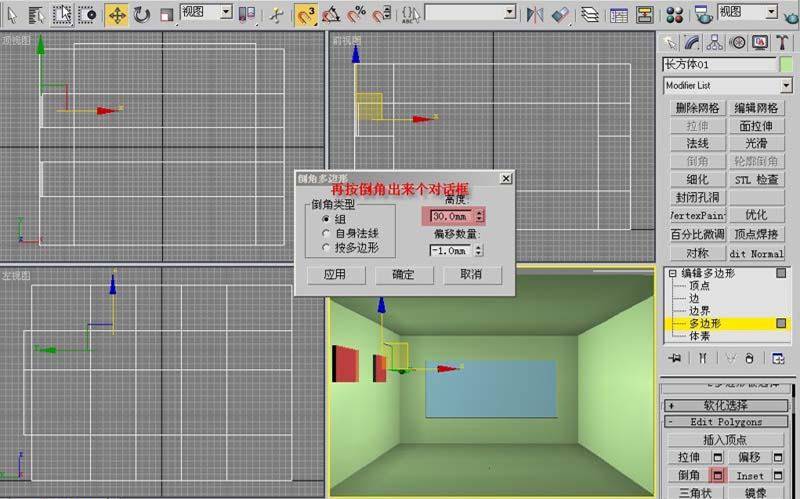800x499 pixels.
Task: Toggle Show End Result icon
Action: point(703,358)
